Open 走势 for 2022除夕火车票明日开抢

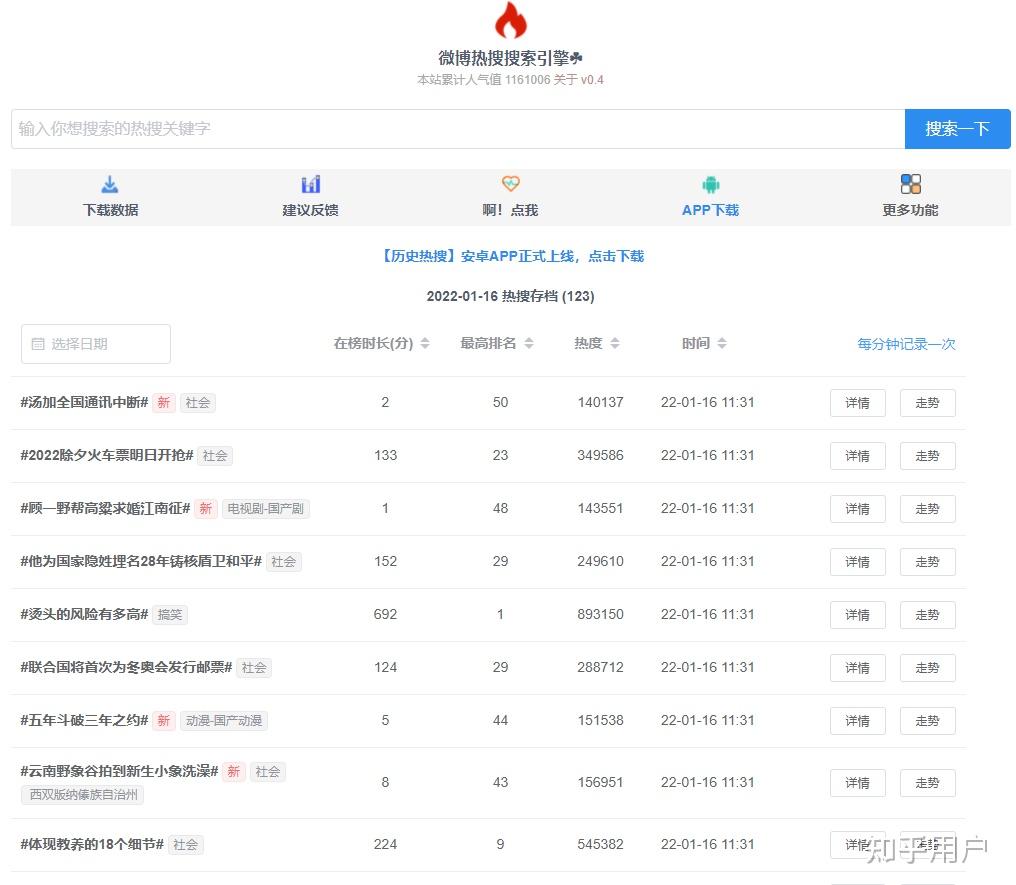[x=927, y=456]
